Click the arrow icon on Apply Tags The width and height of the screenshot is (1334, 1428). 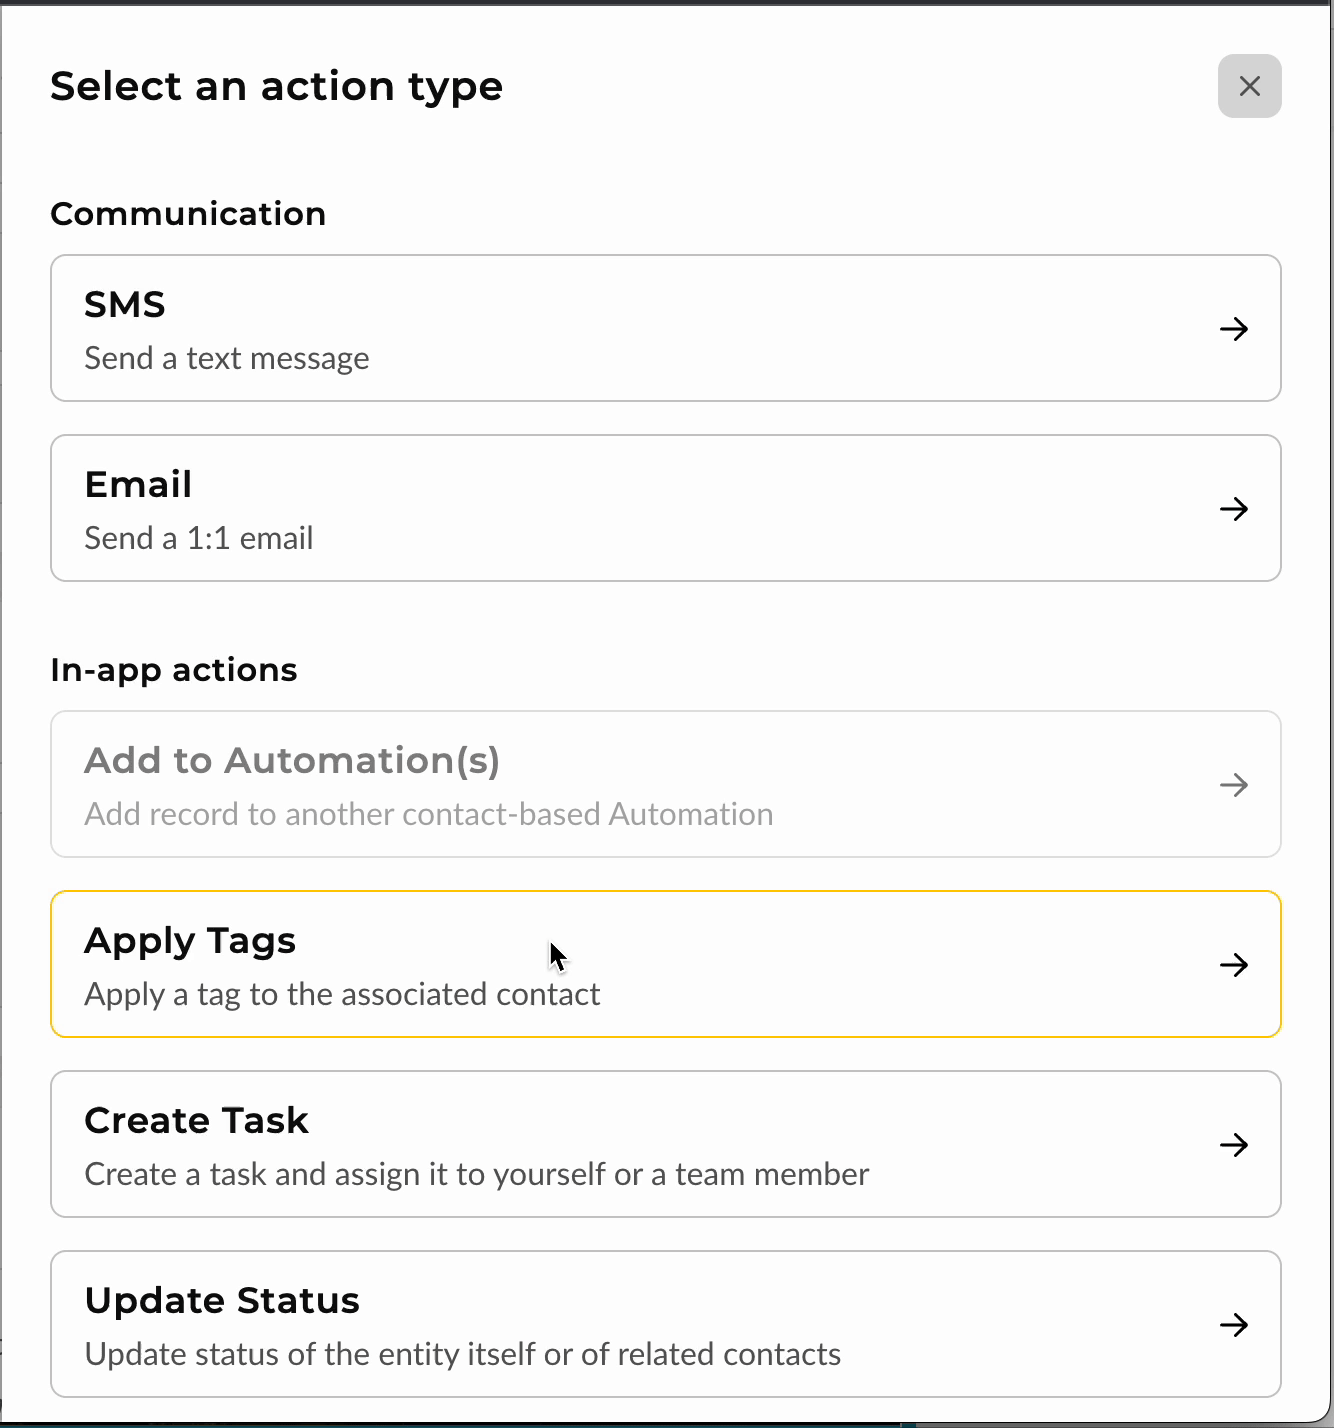click(1234, 964)
